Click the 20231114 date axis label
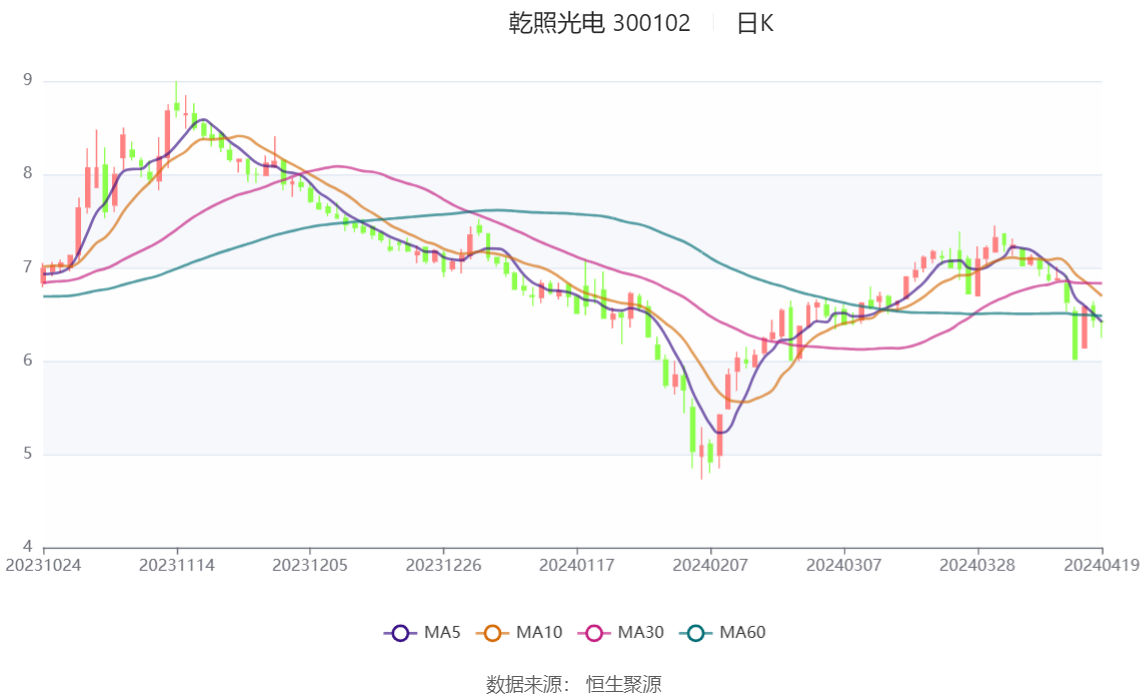Image resolution: width=1148 pixels, height=699 pixels. 176,566
